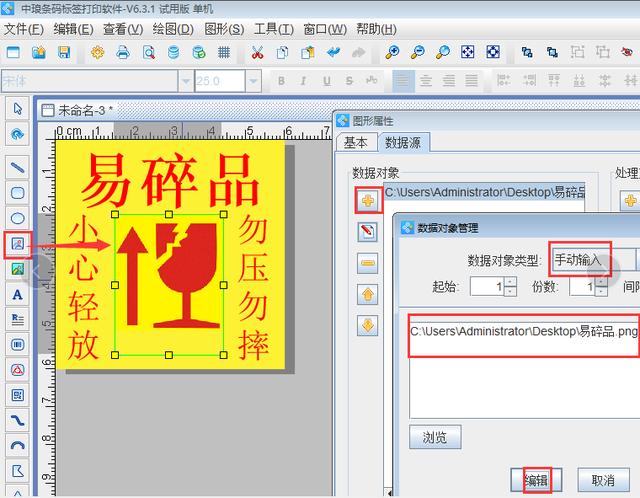Toggle underline text formatting
Screen dimensions: 640x498
[x=325, y=81]
